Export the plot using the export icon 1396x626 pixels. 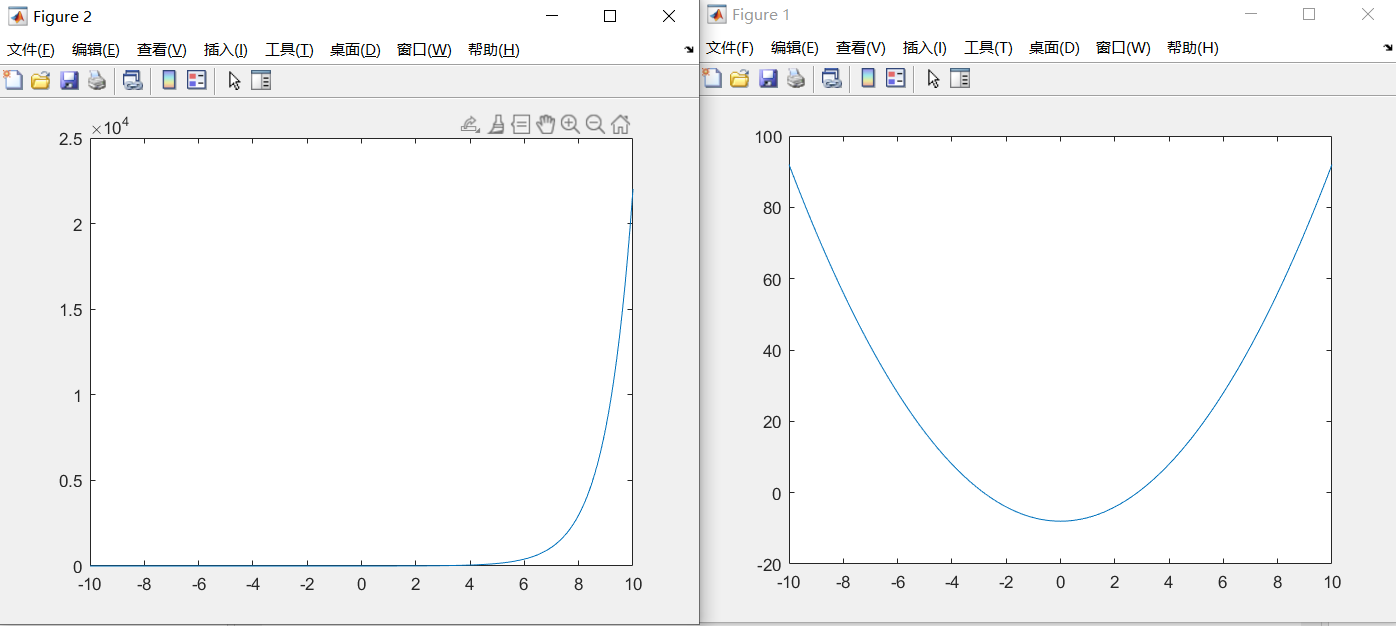tap(470, 124)
